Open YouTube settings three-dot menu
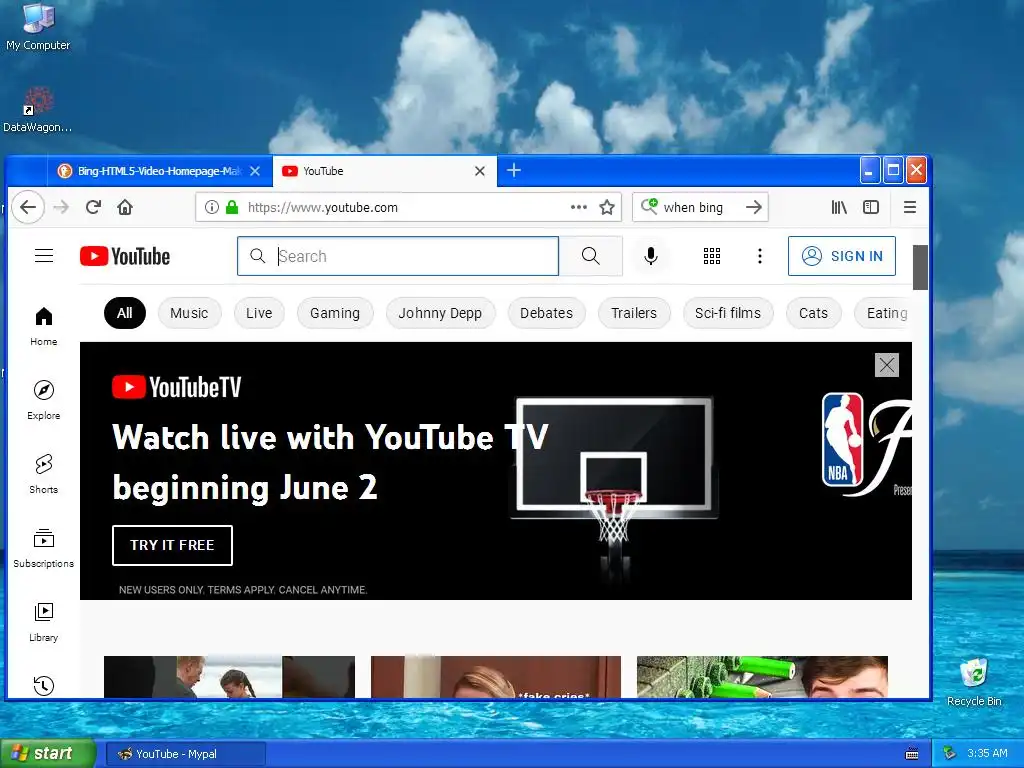 [x=760, y=256]
